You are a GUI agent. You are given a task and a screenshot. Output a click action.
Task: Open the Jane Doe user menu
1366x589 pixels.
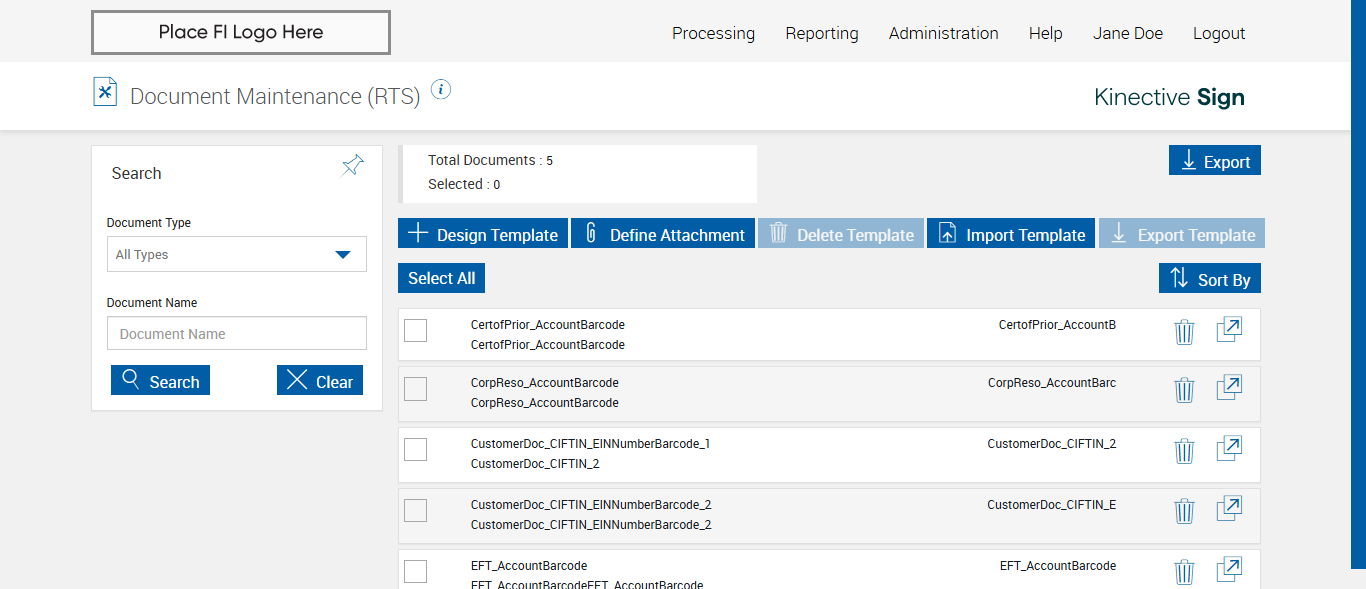coord(1128,33)
